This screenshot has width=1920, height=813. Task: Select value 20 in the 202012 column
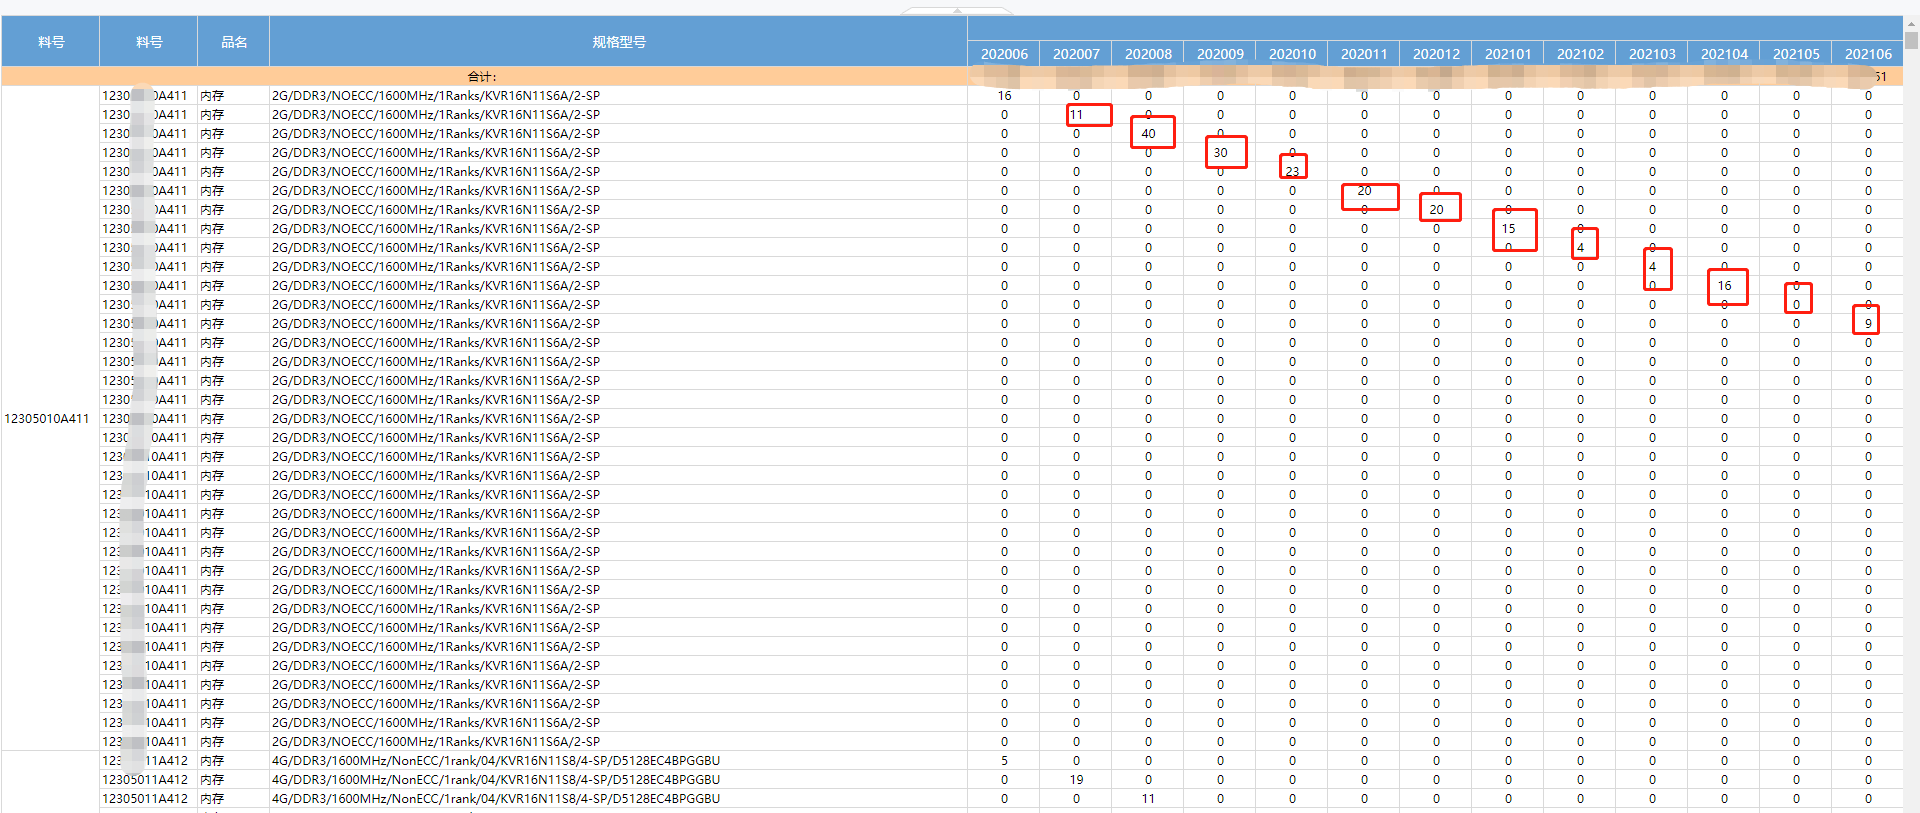(x=1436, y=210)
